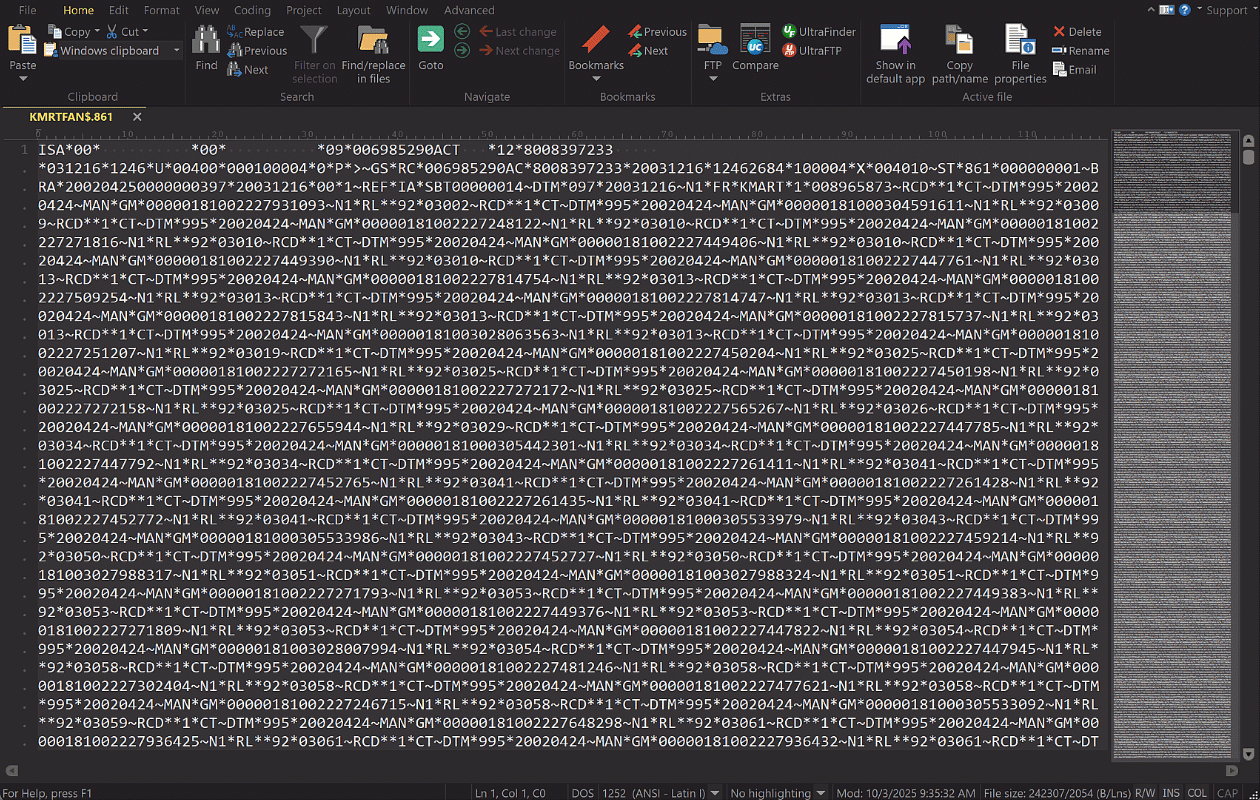
Task: Open the Format menu
Action: (x=161, y=10)
